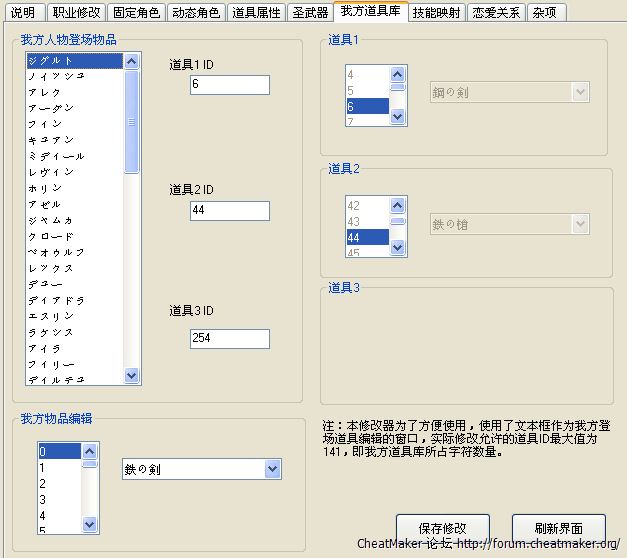The image size is (627, 558).
Task: Select entry 43 in the 道具2 list
Action: [353, 221]
